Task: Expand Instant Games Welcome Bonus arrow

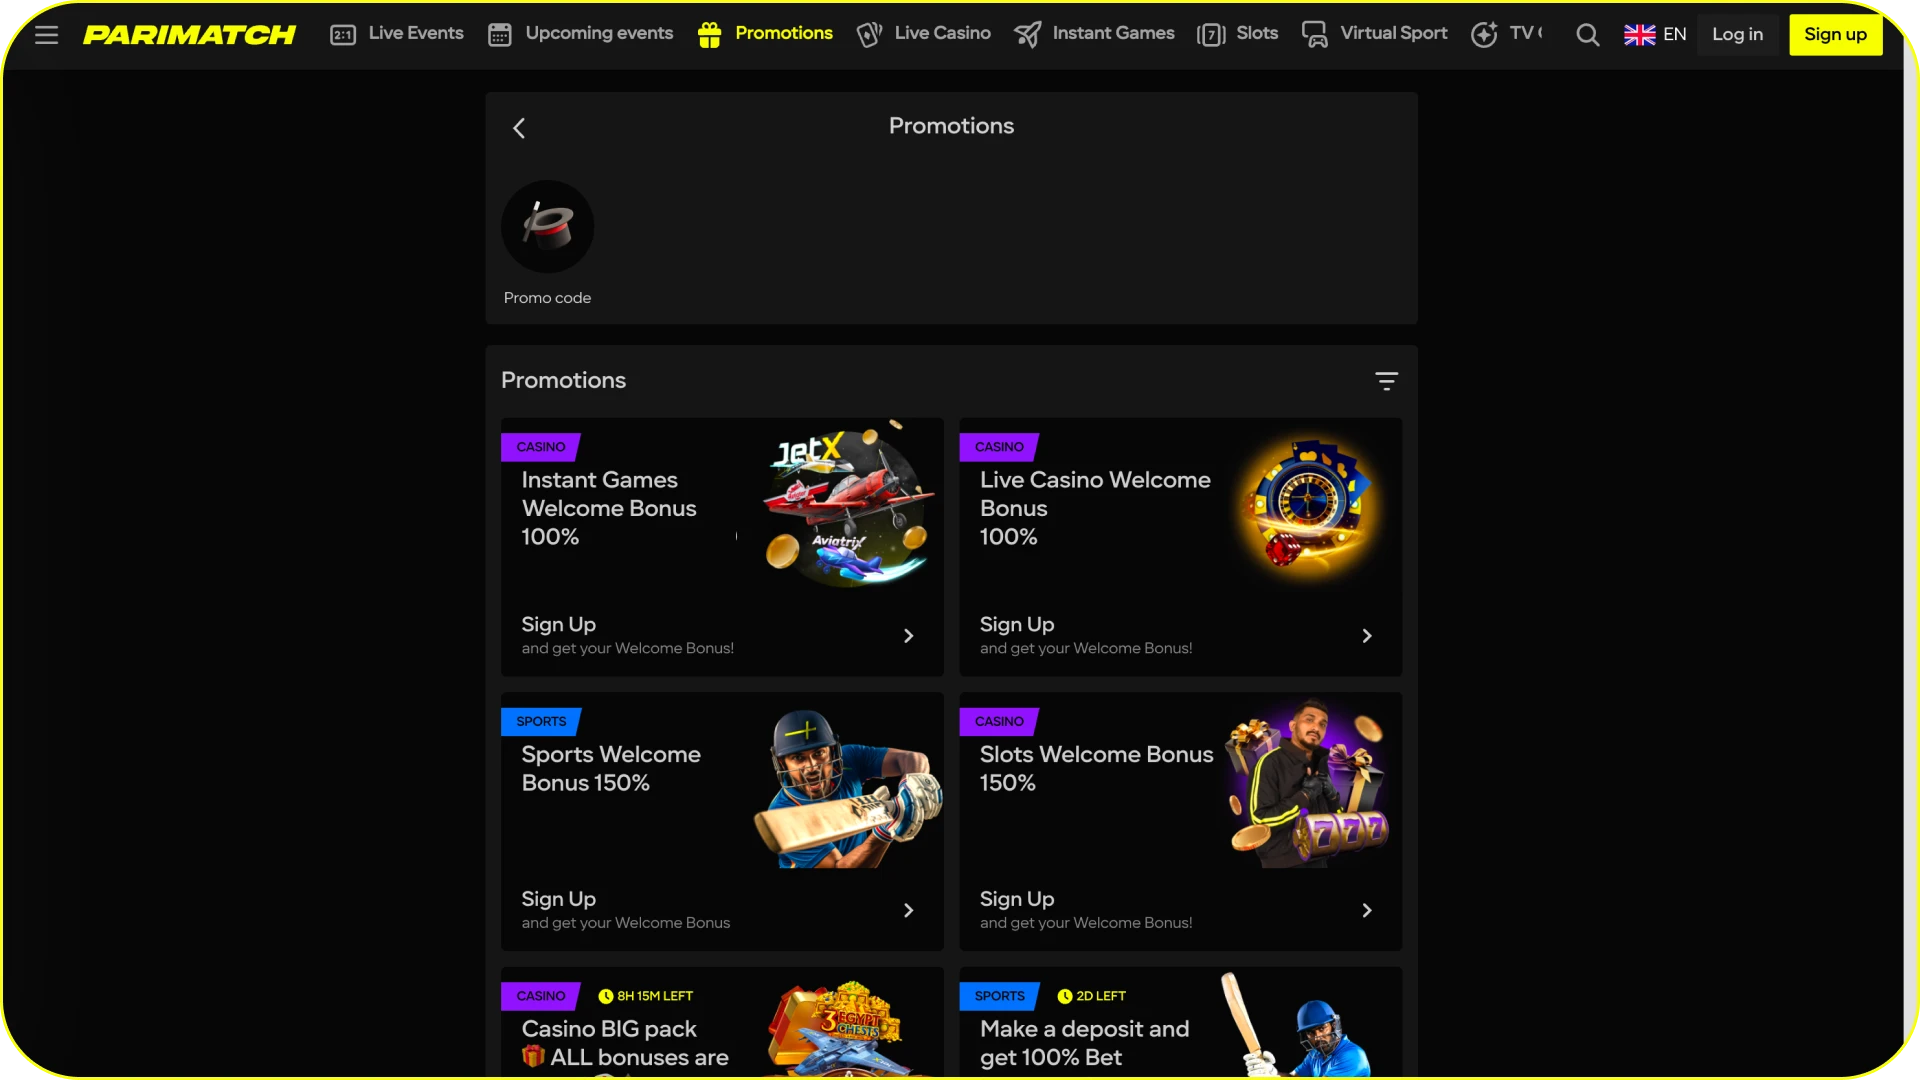Action: pyautogui.click(x=908, y=636)
